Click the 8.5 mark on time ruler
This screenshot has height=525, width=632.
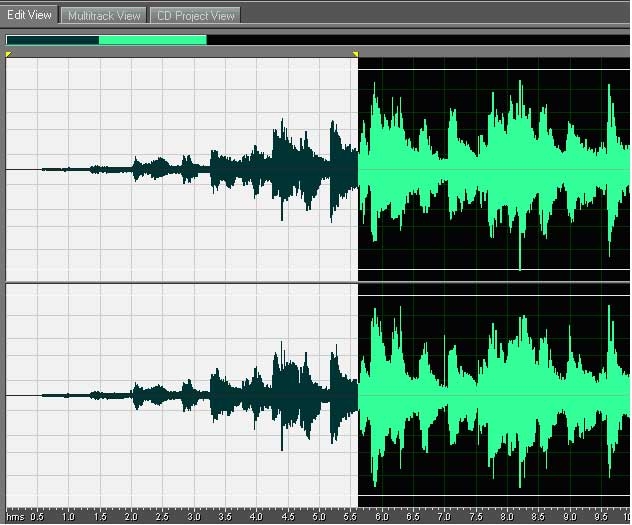538,517
